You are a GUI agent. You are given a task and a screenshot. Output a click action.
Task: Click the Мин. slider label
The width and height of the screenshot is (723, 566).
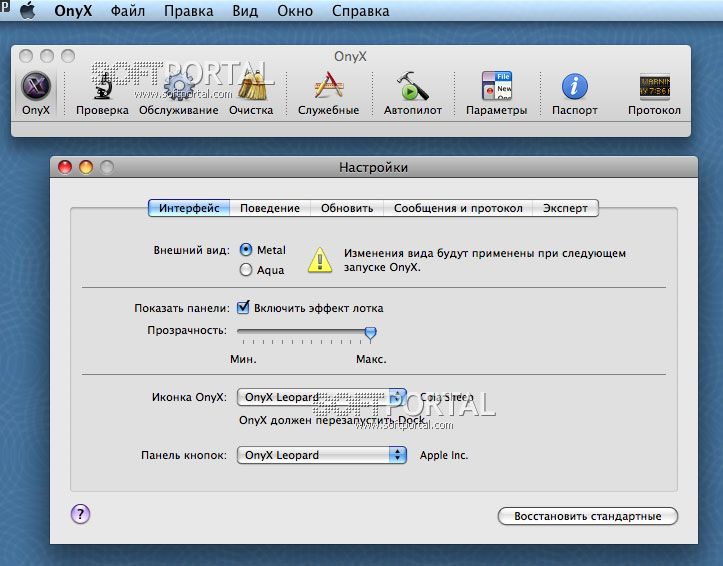tap(243, 359)
